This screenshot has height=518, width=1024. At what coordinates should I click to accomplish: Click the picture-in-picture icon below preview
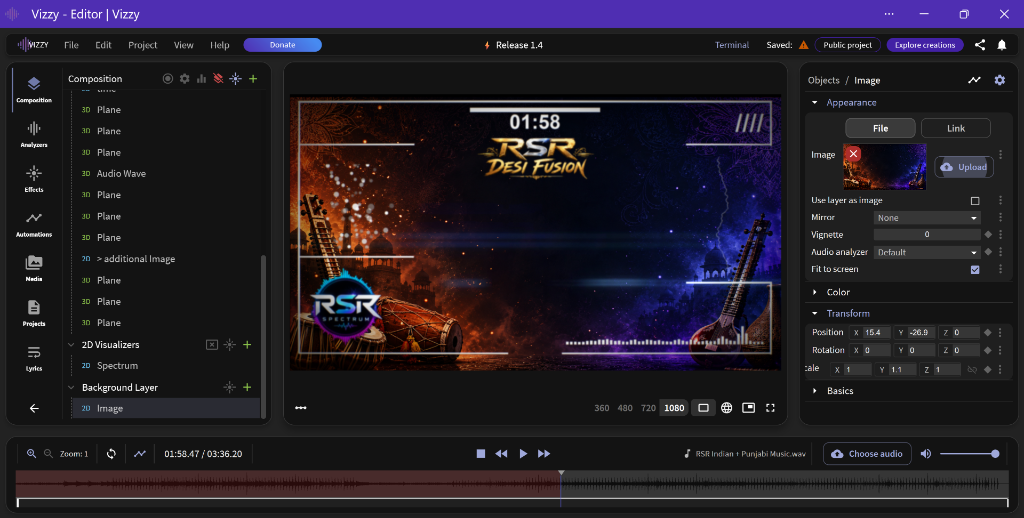[748, 408]
